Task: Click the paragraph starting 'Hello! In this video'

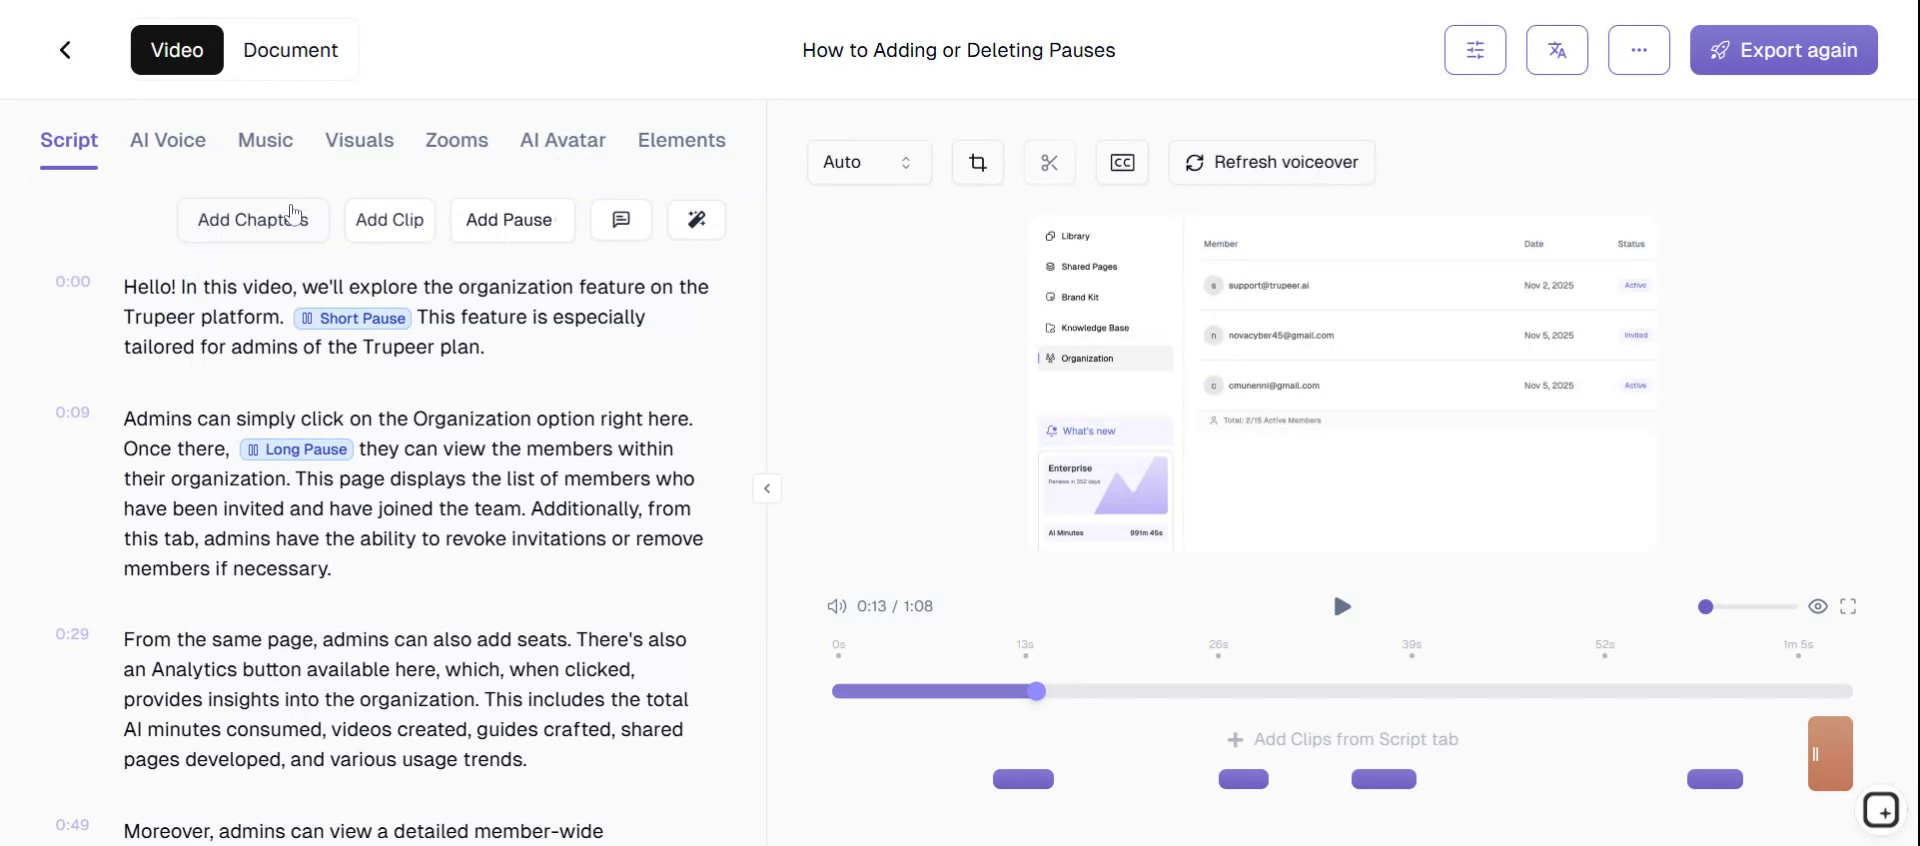Action: [416, 317]
